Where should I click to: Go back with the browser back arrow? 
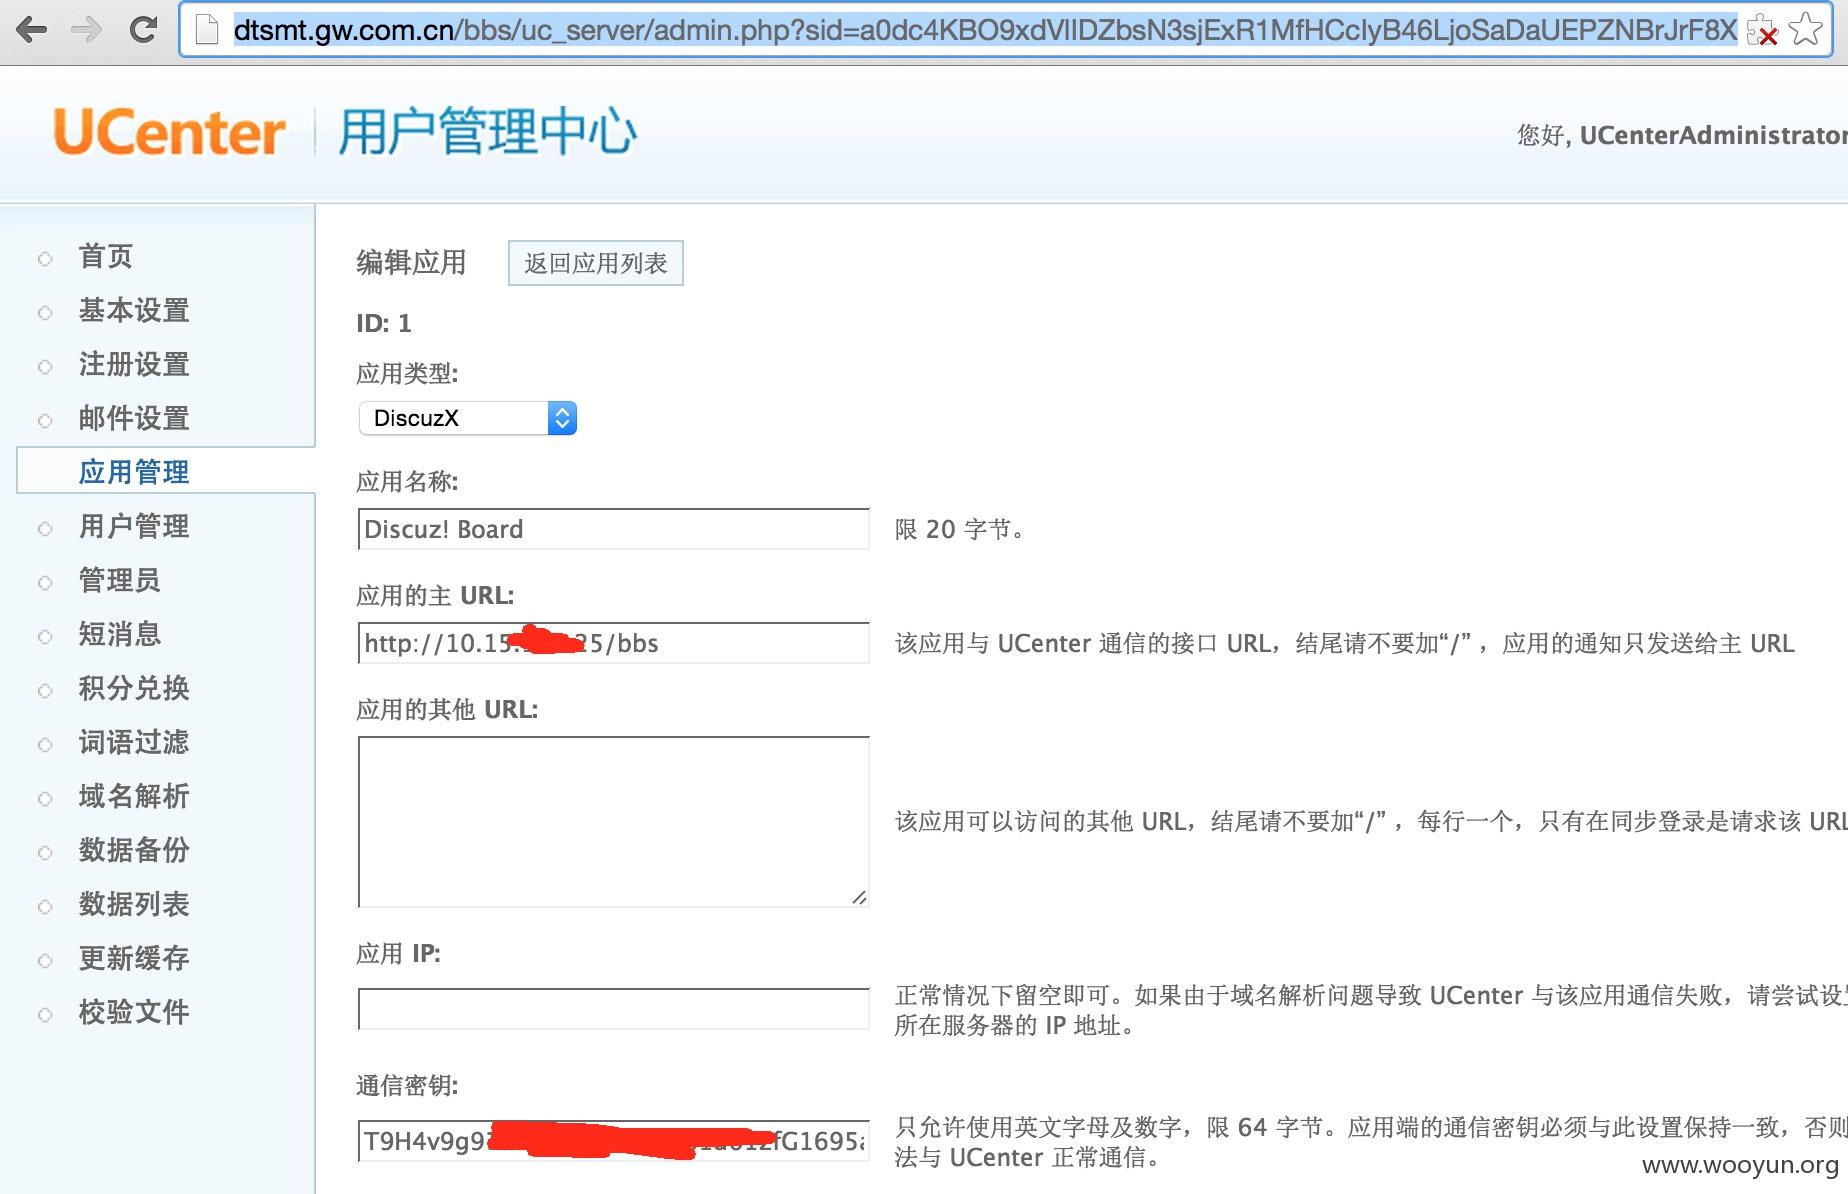coord(32,30)
